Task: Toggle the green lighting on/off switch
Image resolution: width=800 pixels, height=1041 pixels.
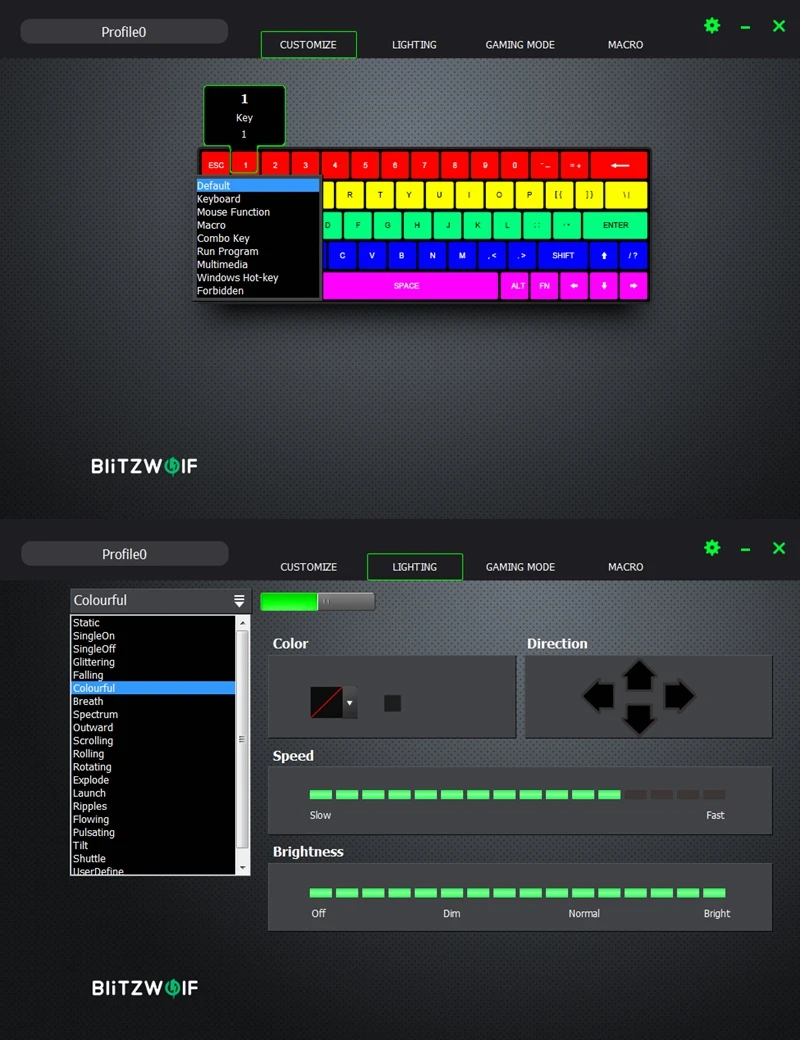Action: tap(317, 601)
